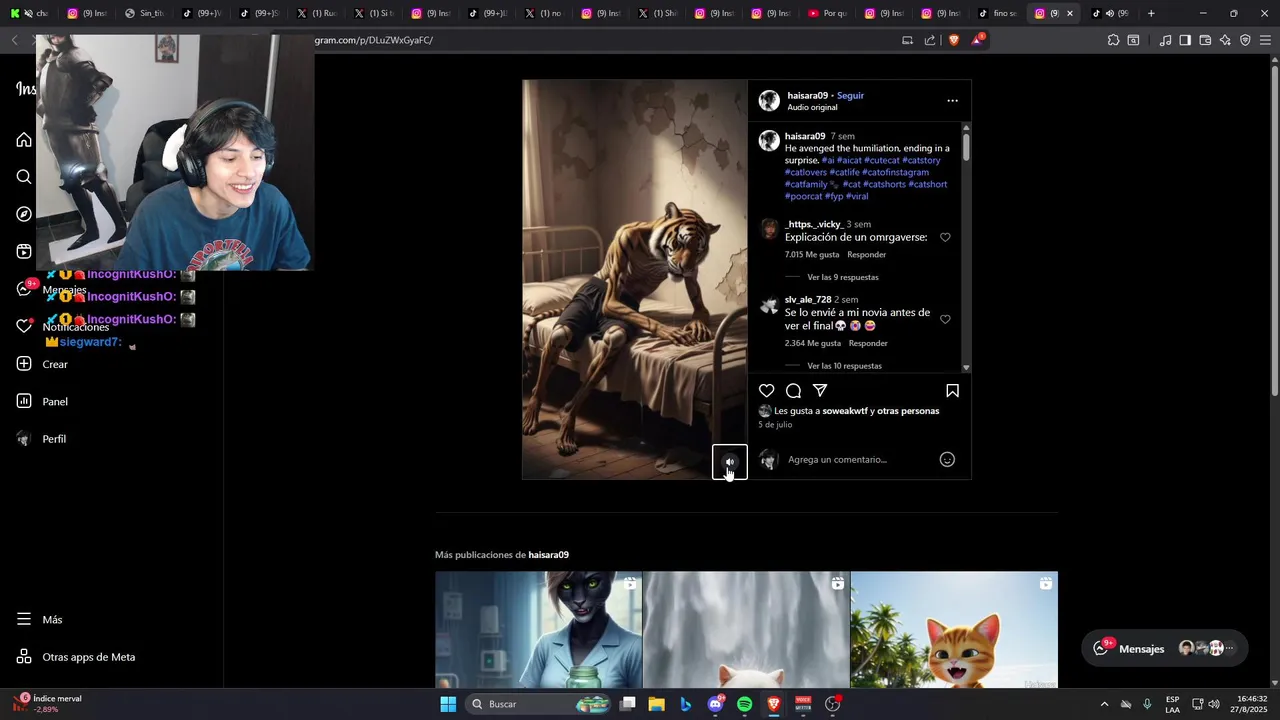This screenshot has width=1280, height=720.
Task: Follow haisara09 via the Seguir link
Action: [x=850, y=96]
